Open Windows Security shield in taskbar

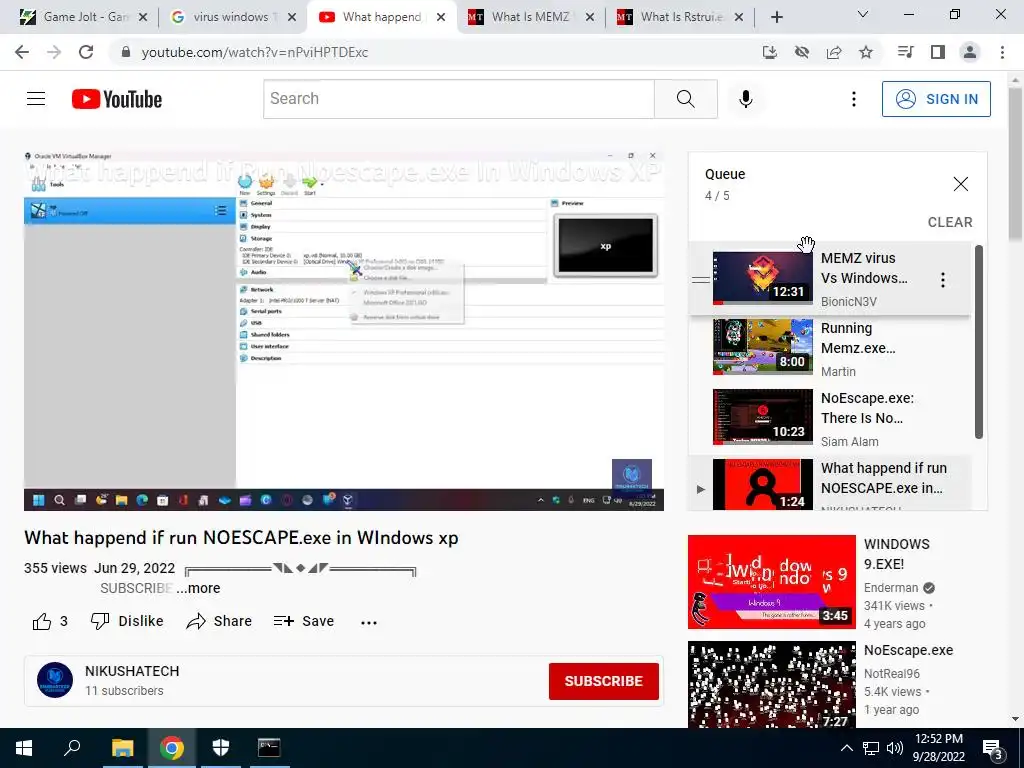(x=221, y=748)
